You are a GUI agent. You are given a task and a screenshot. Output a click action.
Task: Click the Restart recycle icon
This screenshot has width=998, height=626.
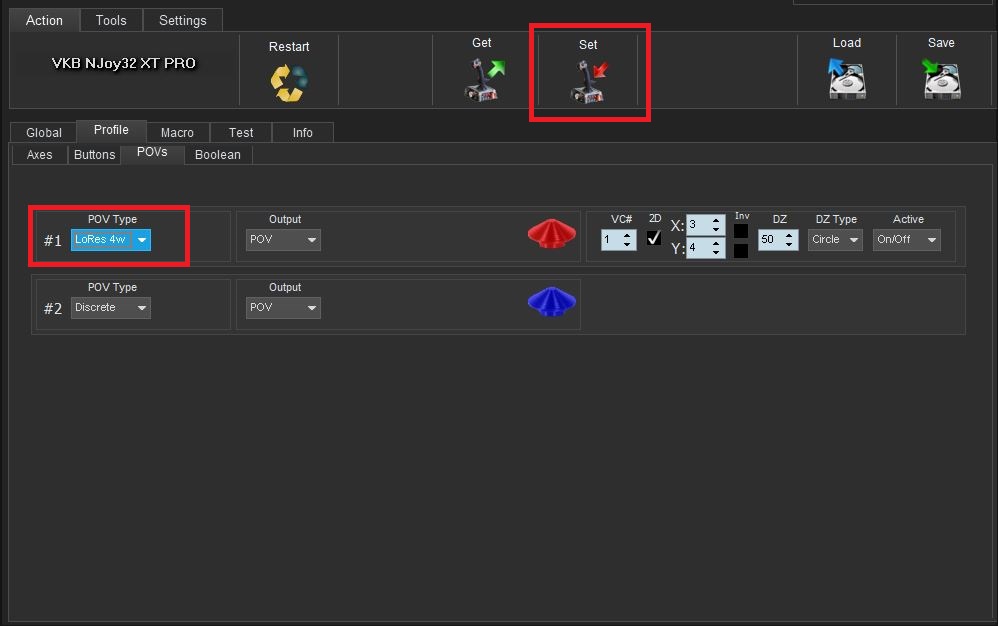[289, 83]
